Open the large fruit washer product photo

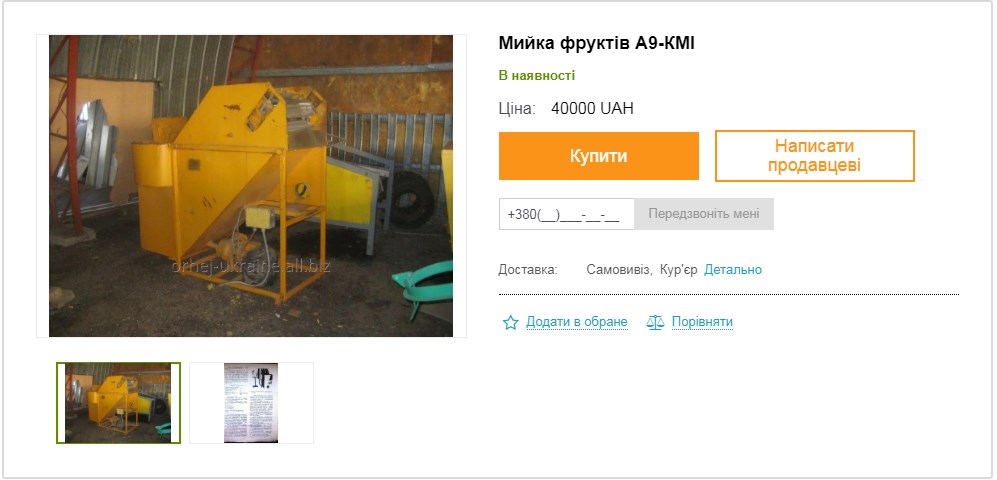click(251, 186)
